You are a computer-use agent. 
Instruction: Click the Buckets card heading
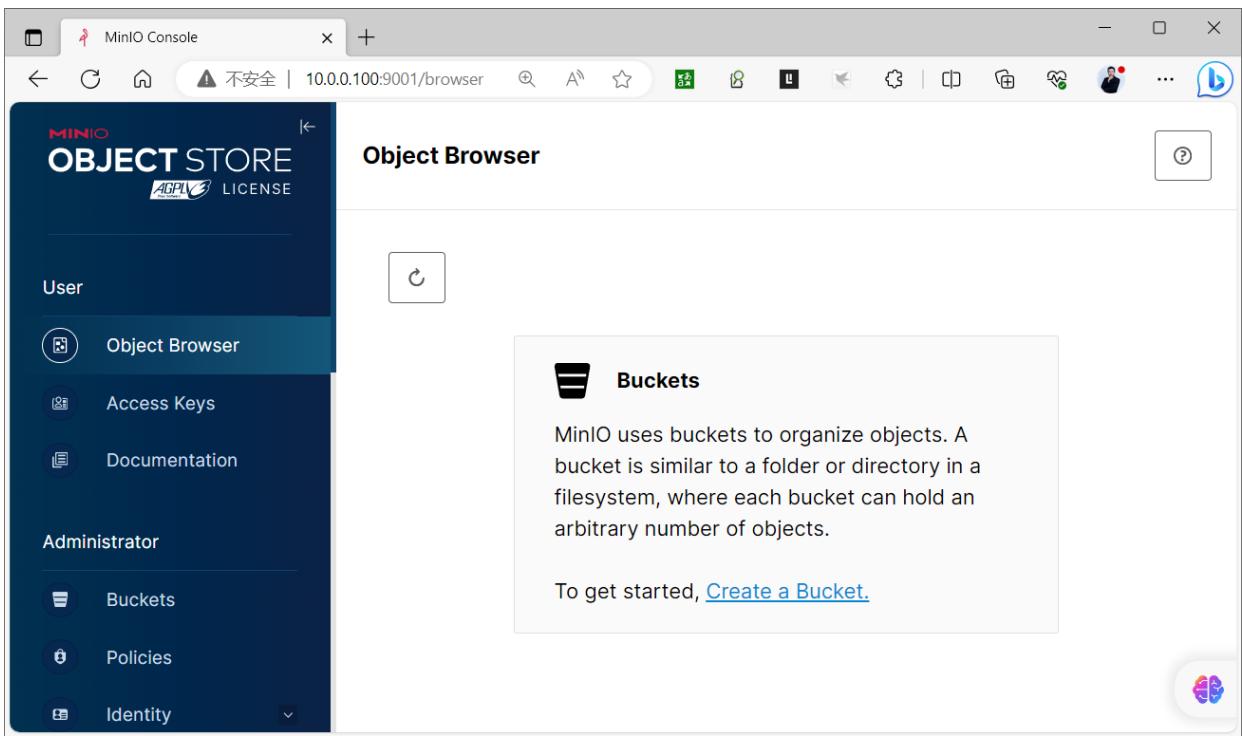(x=658, y=380)
